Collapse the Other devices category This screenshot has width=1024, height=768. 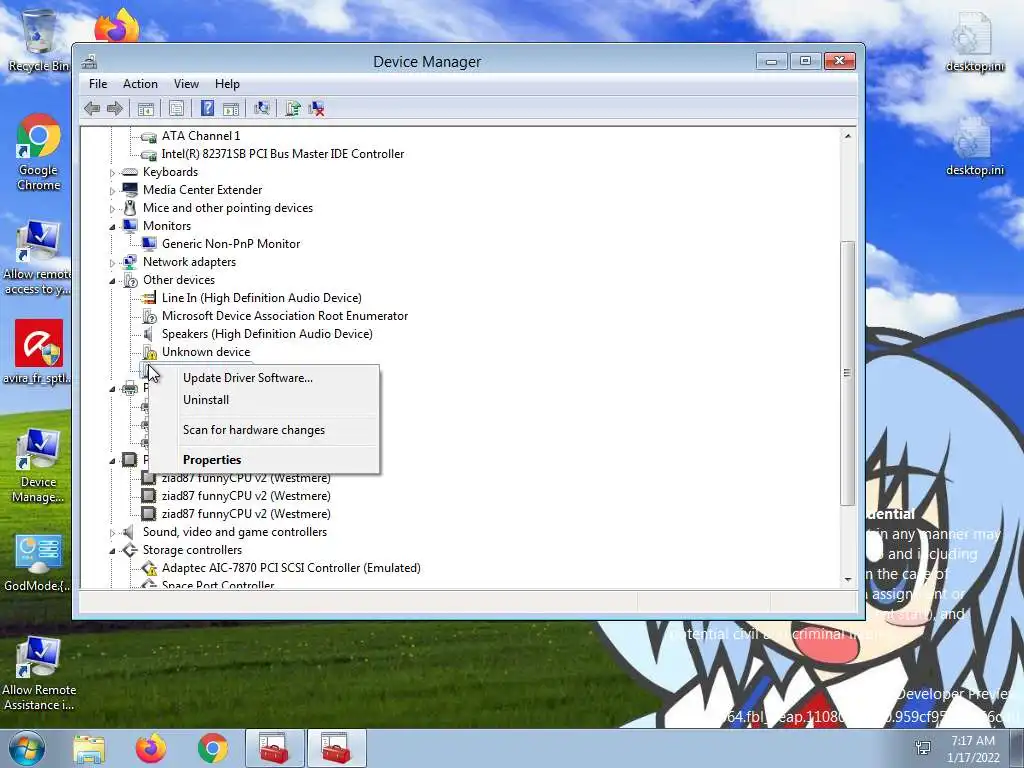[112, 281]
